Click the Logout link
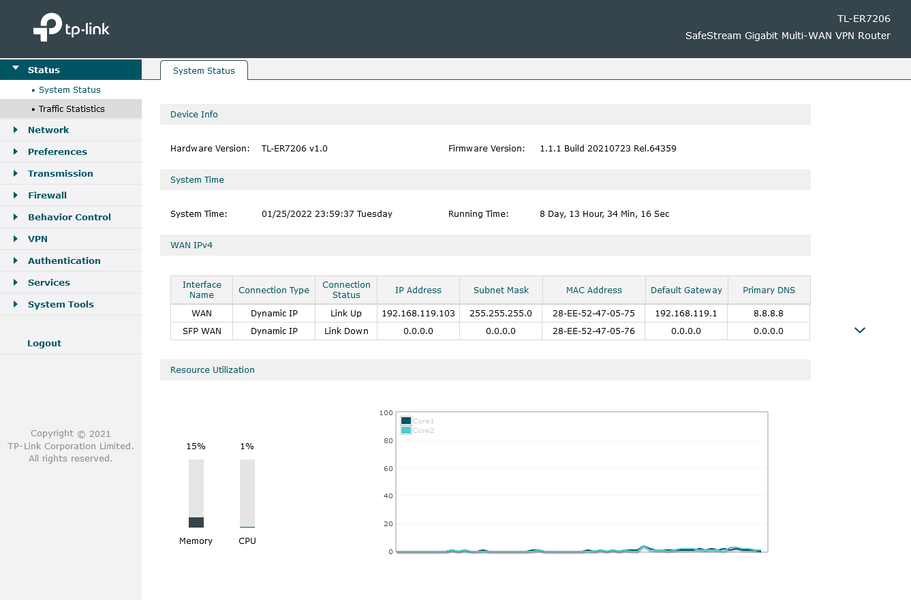This screenshot has height=600, width=911. coord(44,343)
